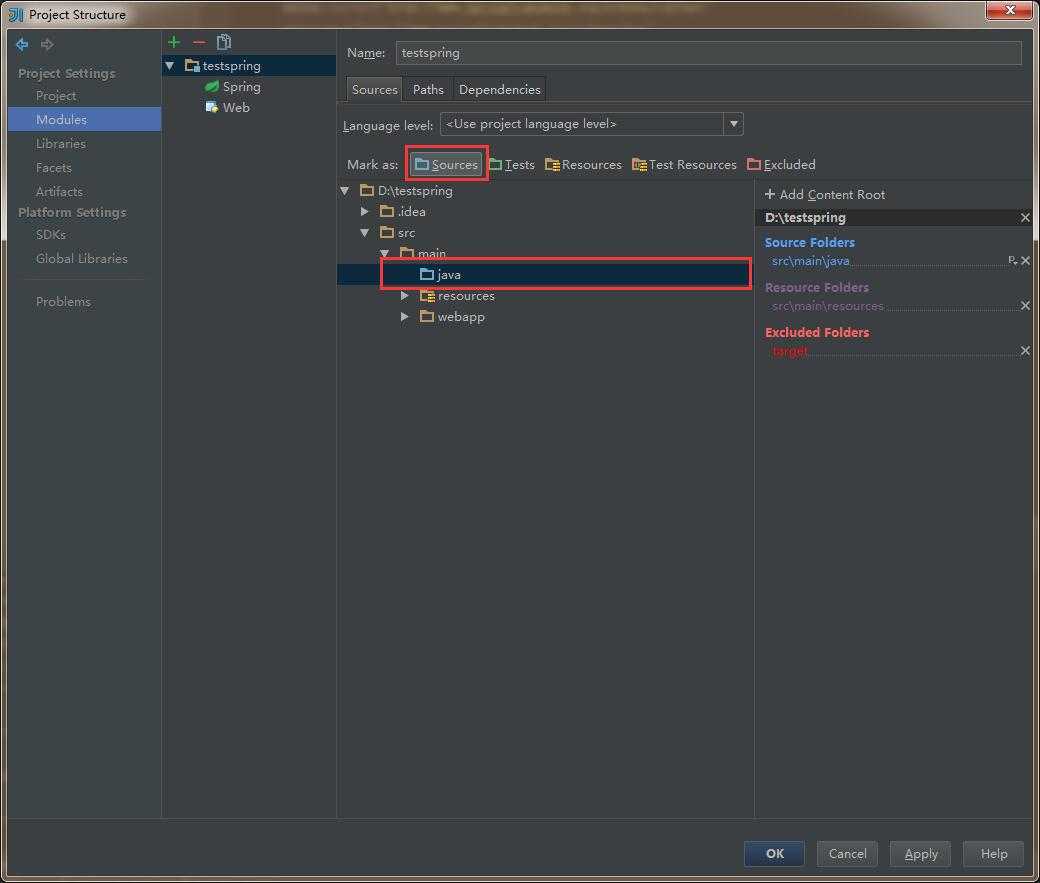
Task: Click Add Content Root
Action: (824, 194)
